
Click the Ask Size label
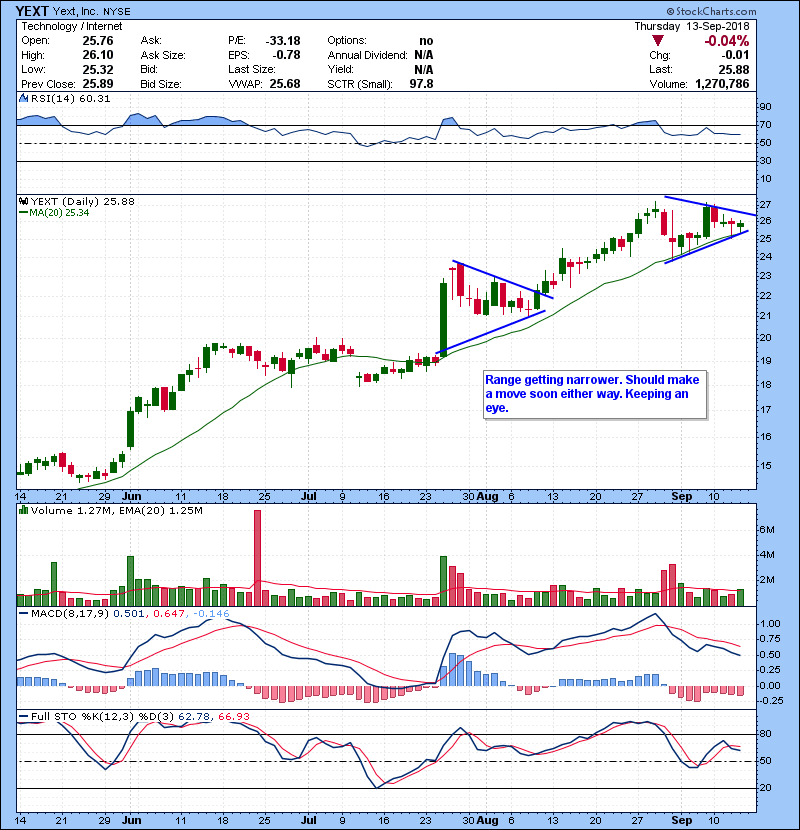click(x=163, y=55)
